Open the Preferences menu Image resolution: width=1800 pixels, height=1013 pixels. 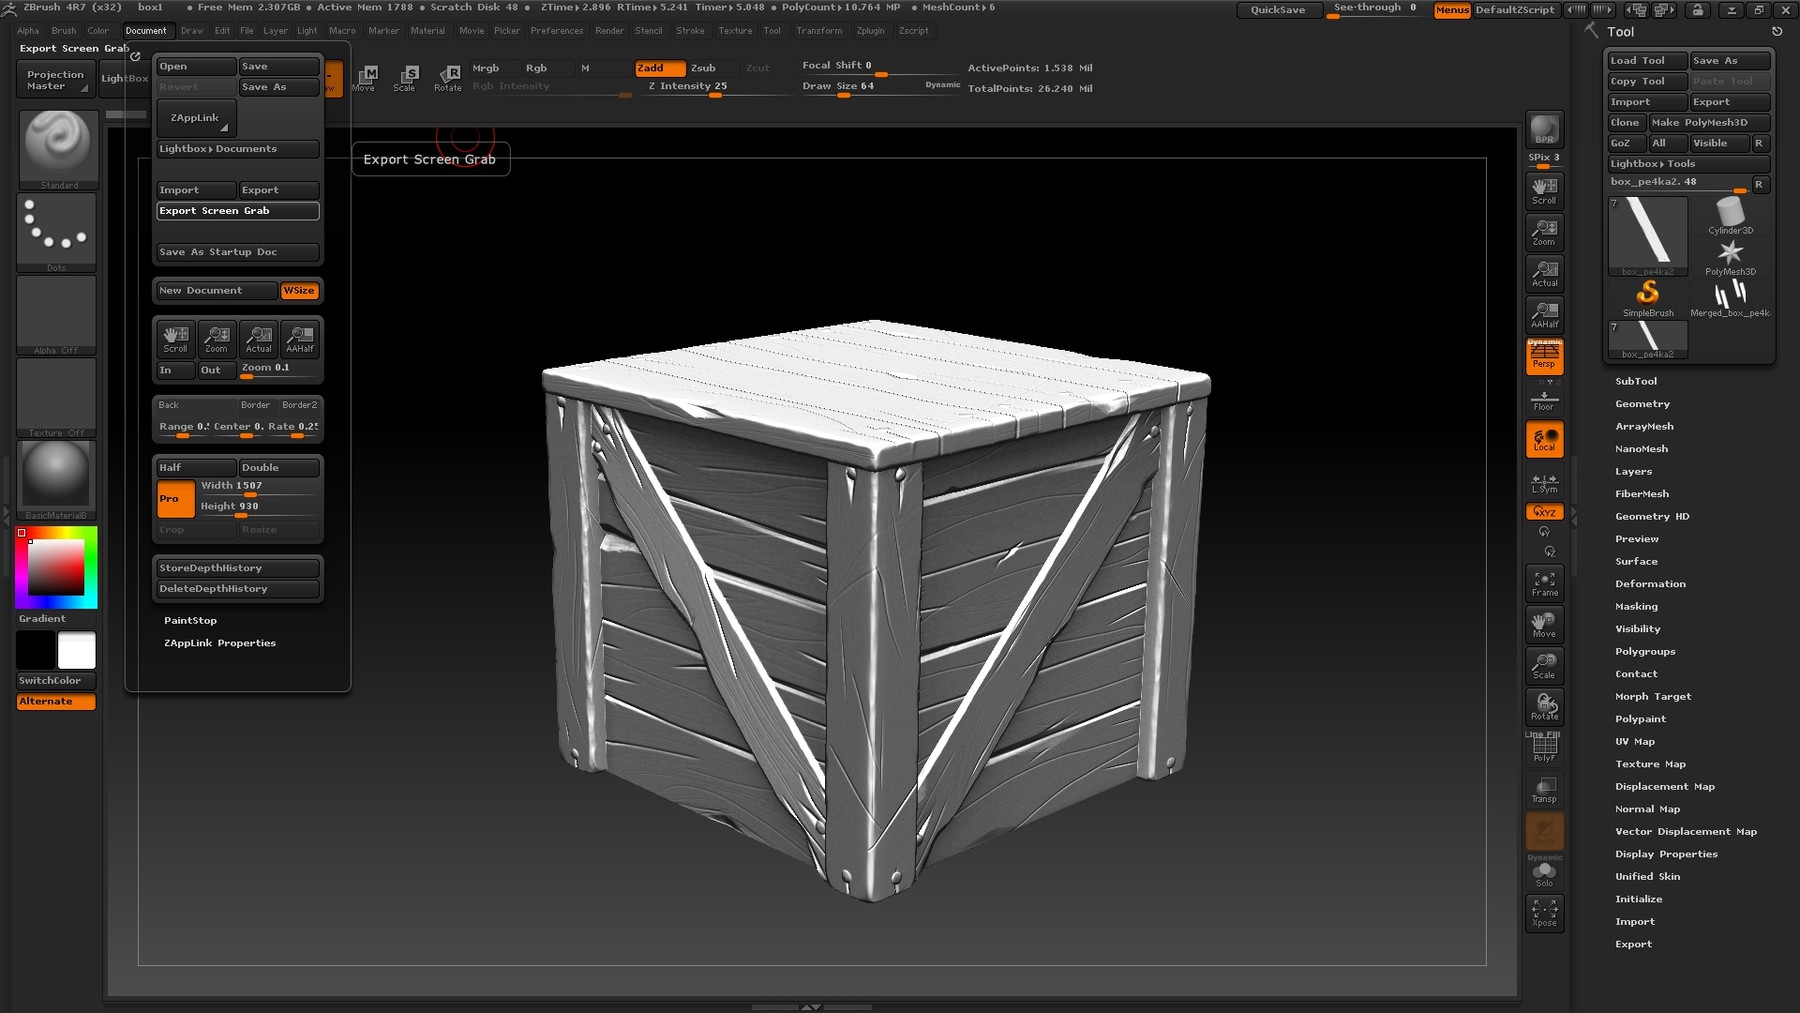[x=557, y=31]
